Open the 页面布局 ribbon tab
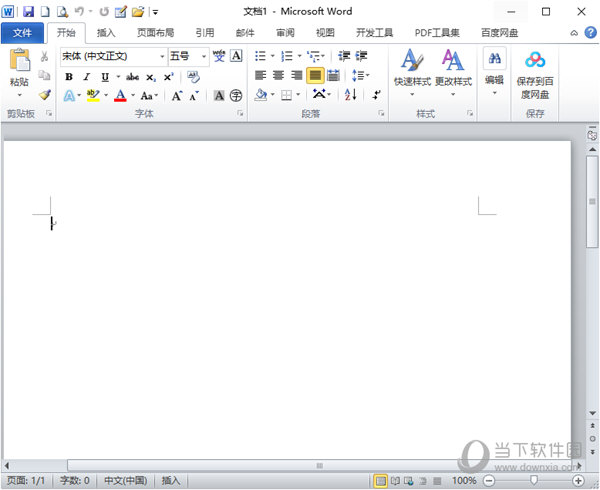 (155, 33)
